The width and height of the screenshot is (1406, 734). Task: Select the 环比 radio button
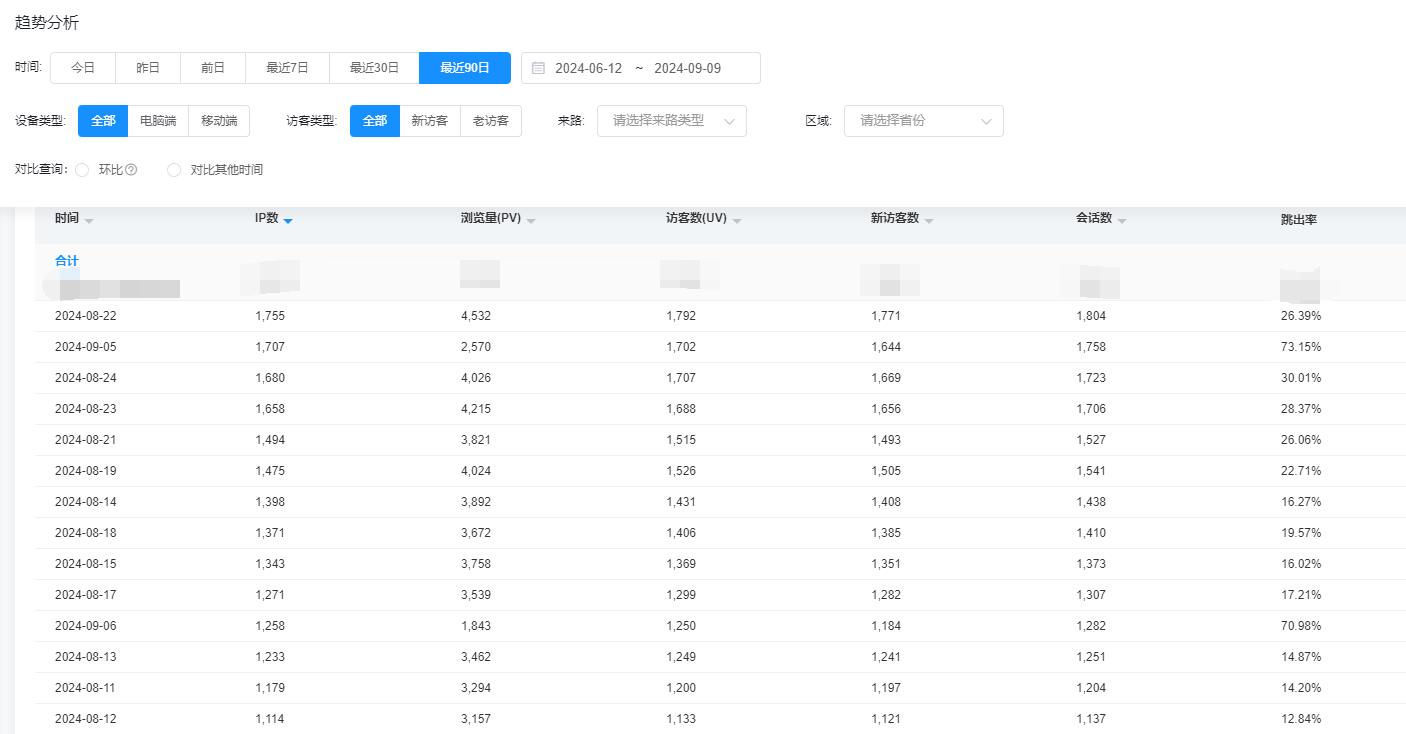click(x=83, y=170)
